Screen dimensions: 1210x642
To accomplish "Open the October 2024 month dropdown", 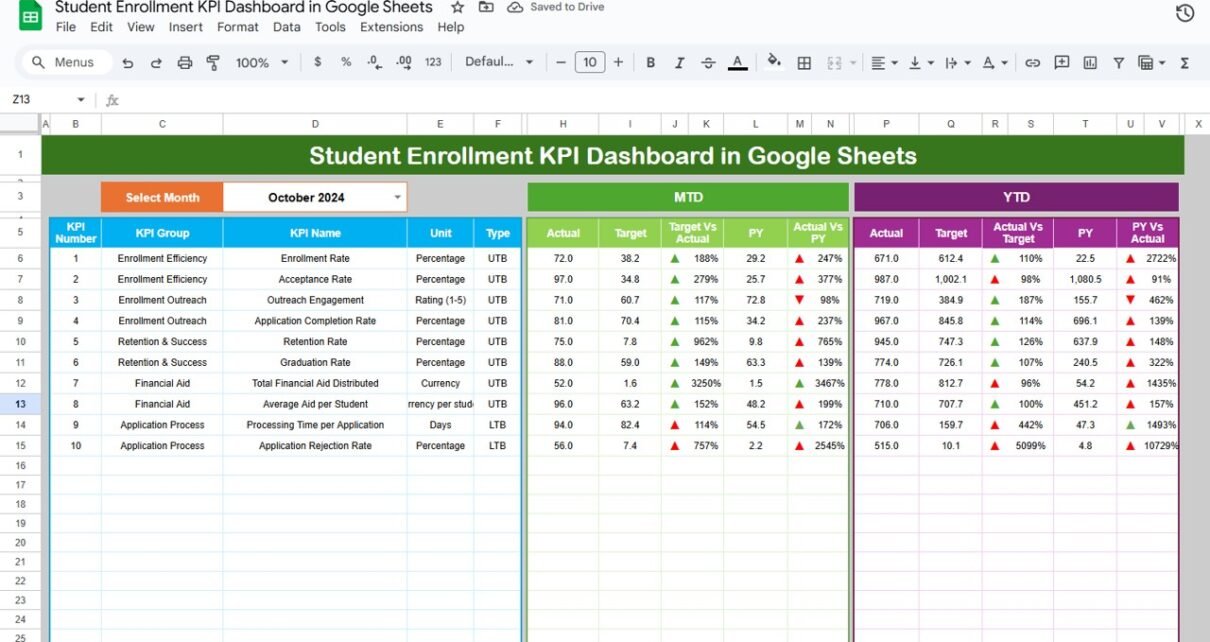I will 397,197.
